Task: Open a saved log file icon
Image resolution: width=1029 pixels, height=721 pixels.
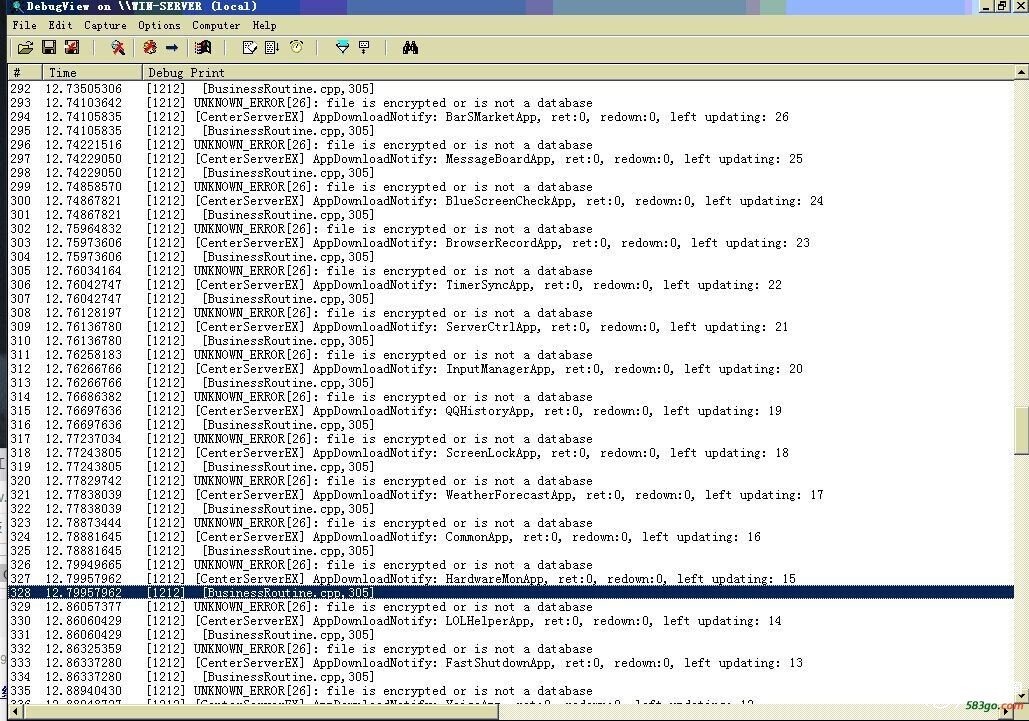Action: point(25,47)
